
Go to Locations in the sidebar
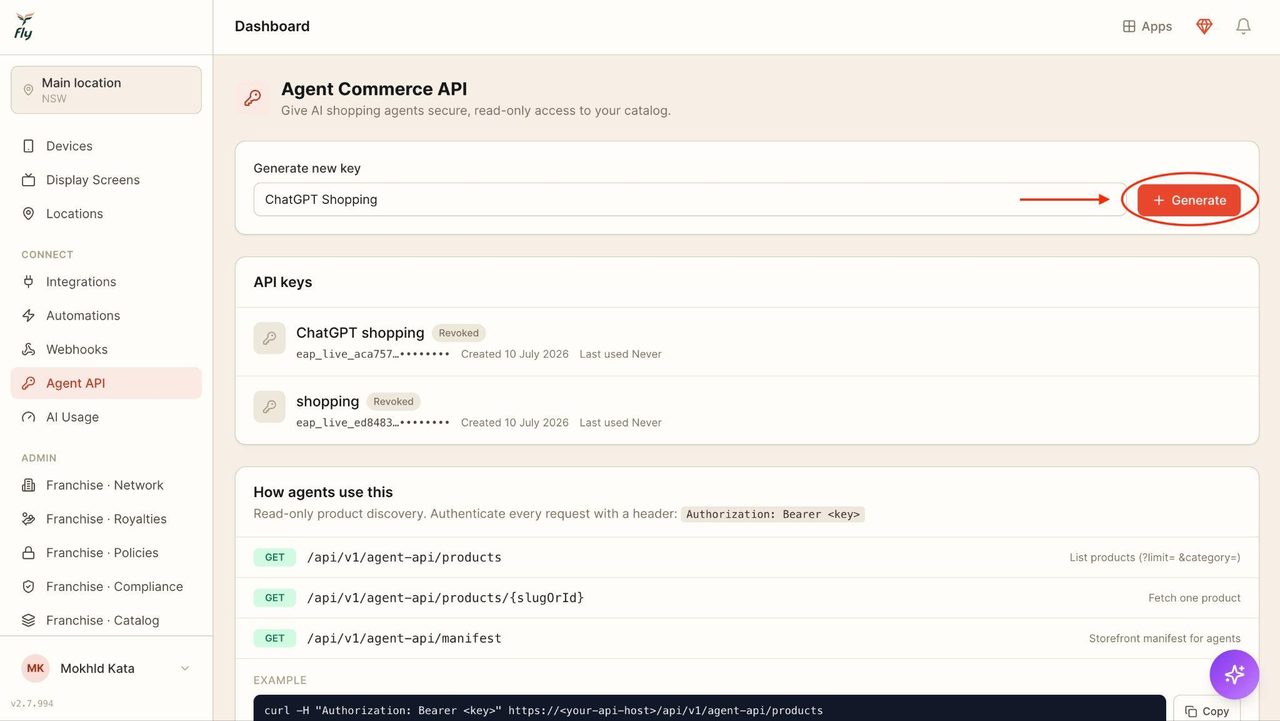pyautogui.click(x=106, y=214)
